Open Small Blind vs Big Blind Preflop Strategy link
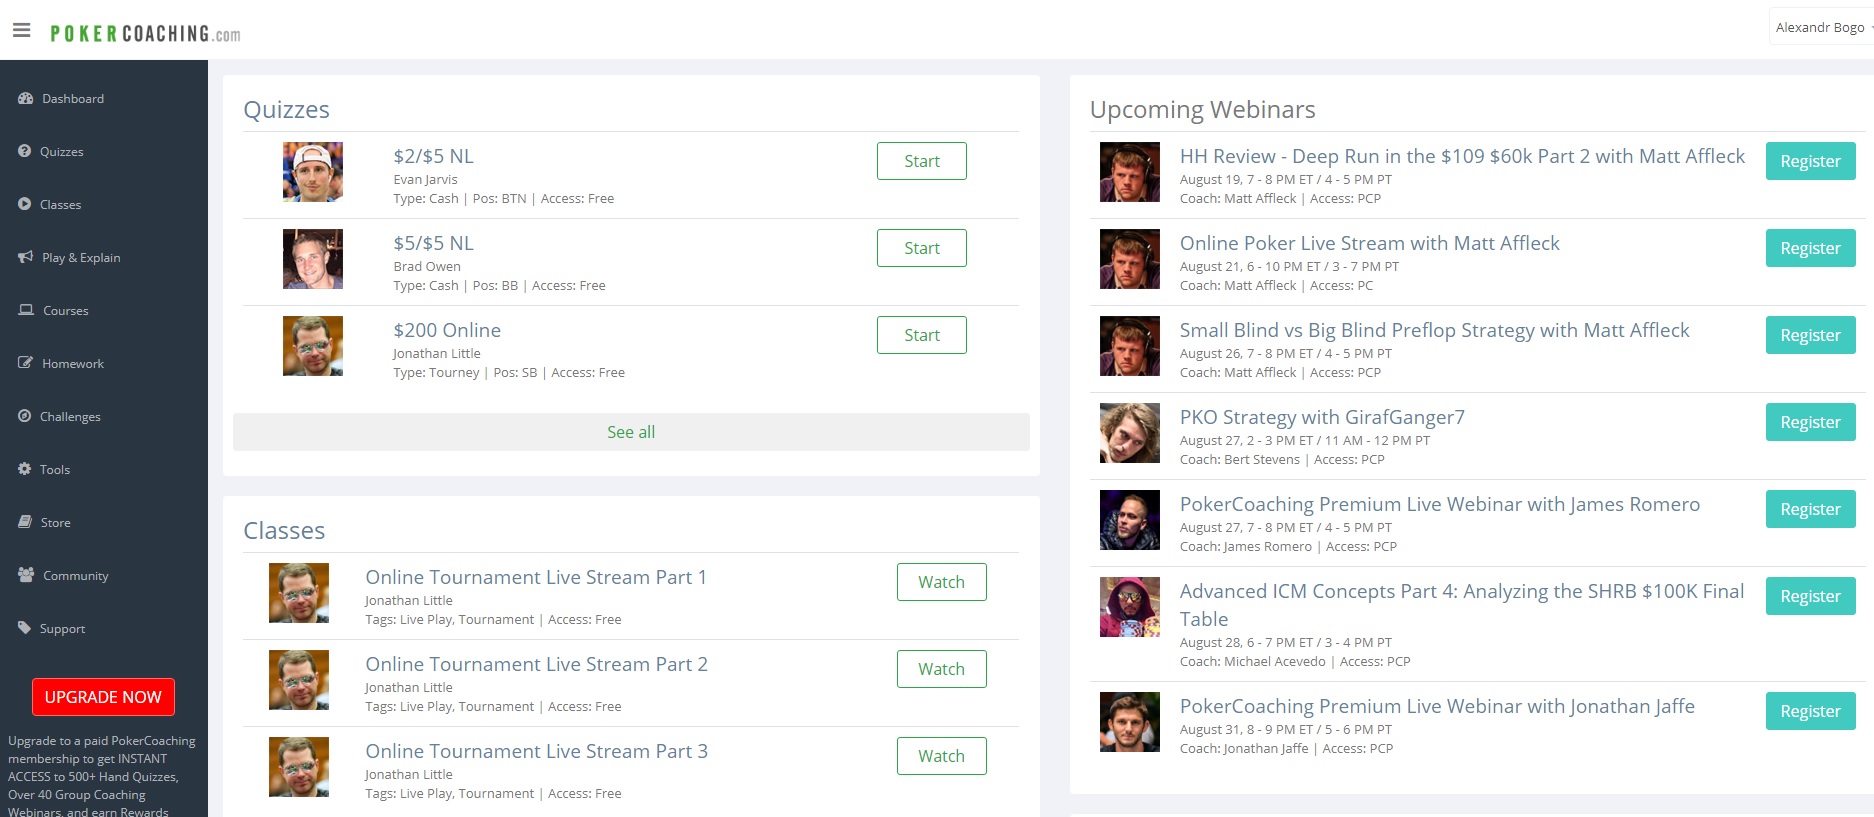The height and width of the screenshot is (817, 1874). [x=1434, y=330]
